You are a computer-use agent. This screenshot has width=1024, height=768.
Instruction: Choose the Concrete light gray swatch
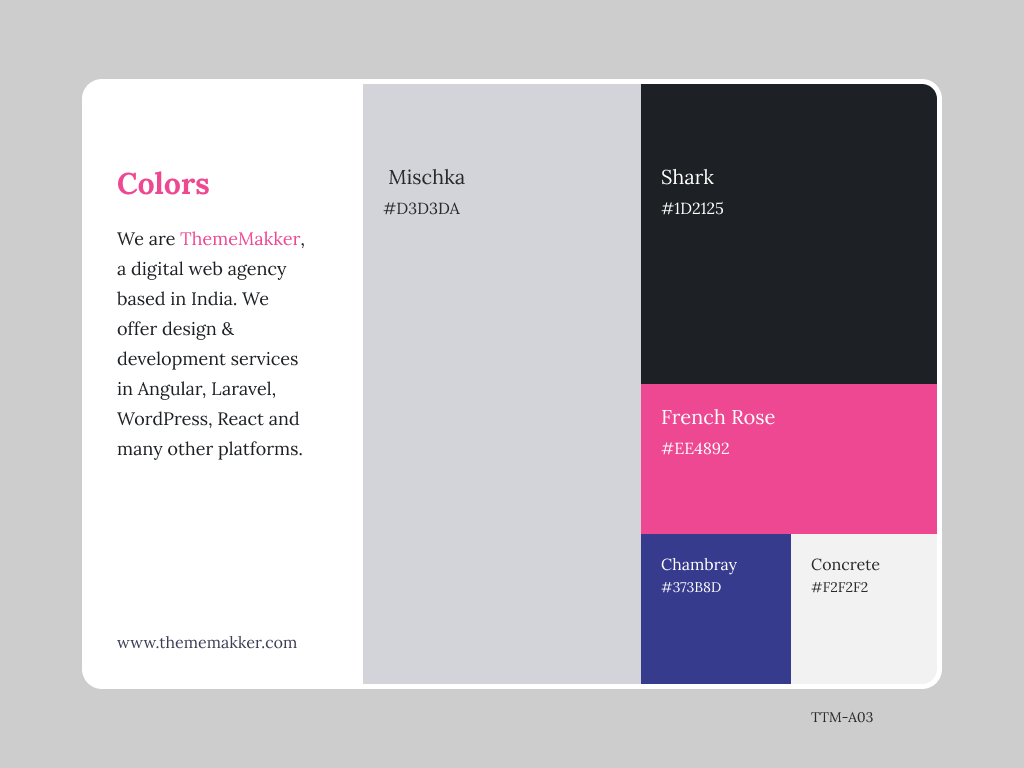point(864,609)
